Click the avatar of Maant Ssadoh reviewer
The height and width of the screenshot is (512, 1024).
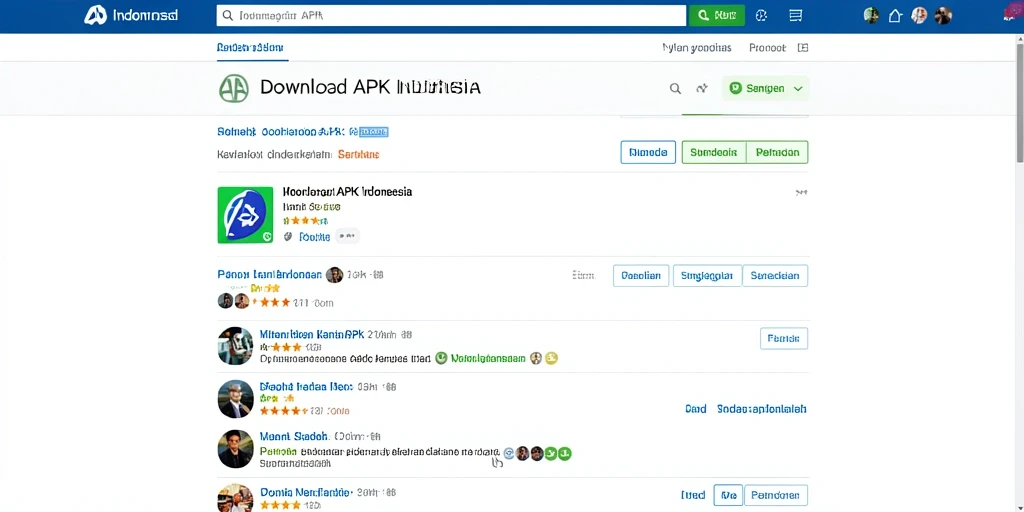[235, 449]
